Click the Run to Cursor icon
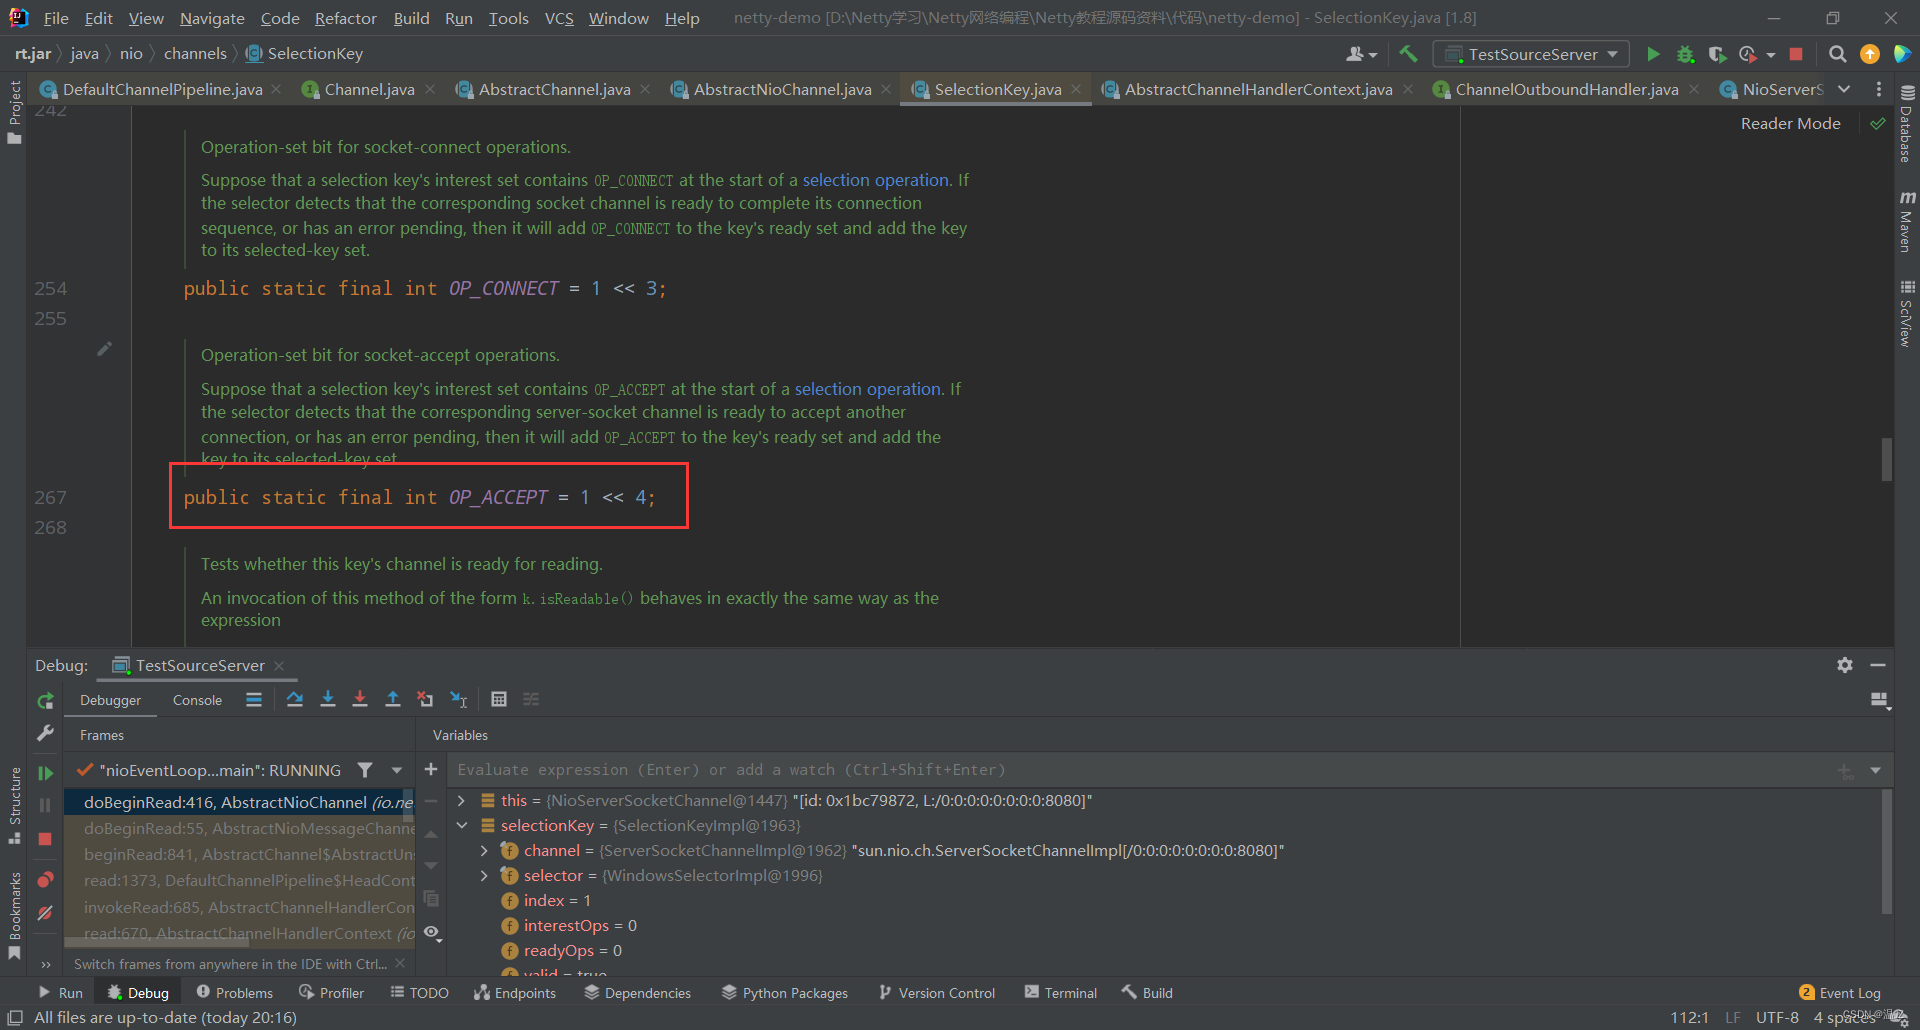The height and width of the screenshot is (1030, 1920). tap(459, 700)
